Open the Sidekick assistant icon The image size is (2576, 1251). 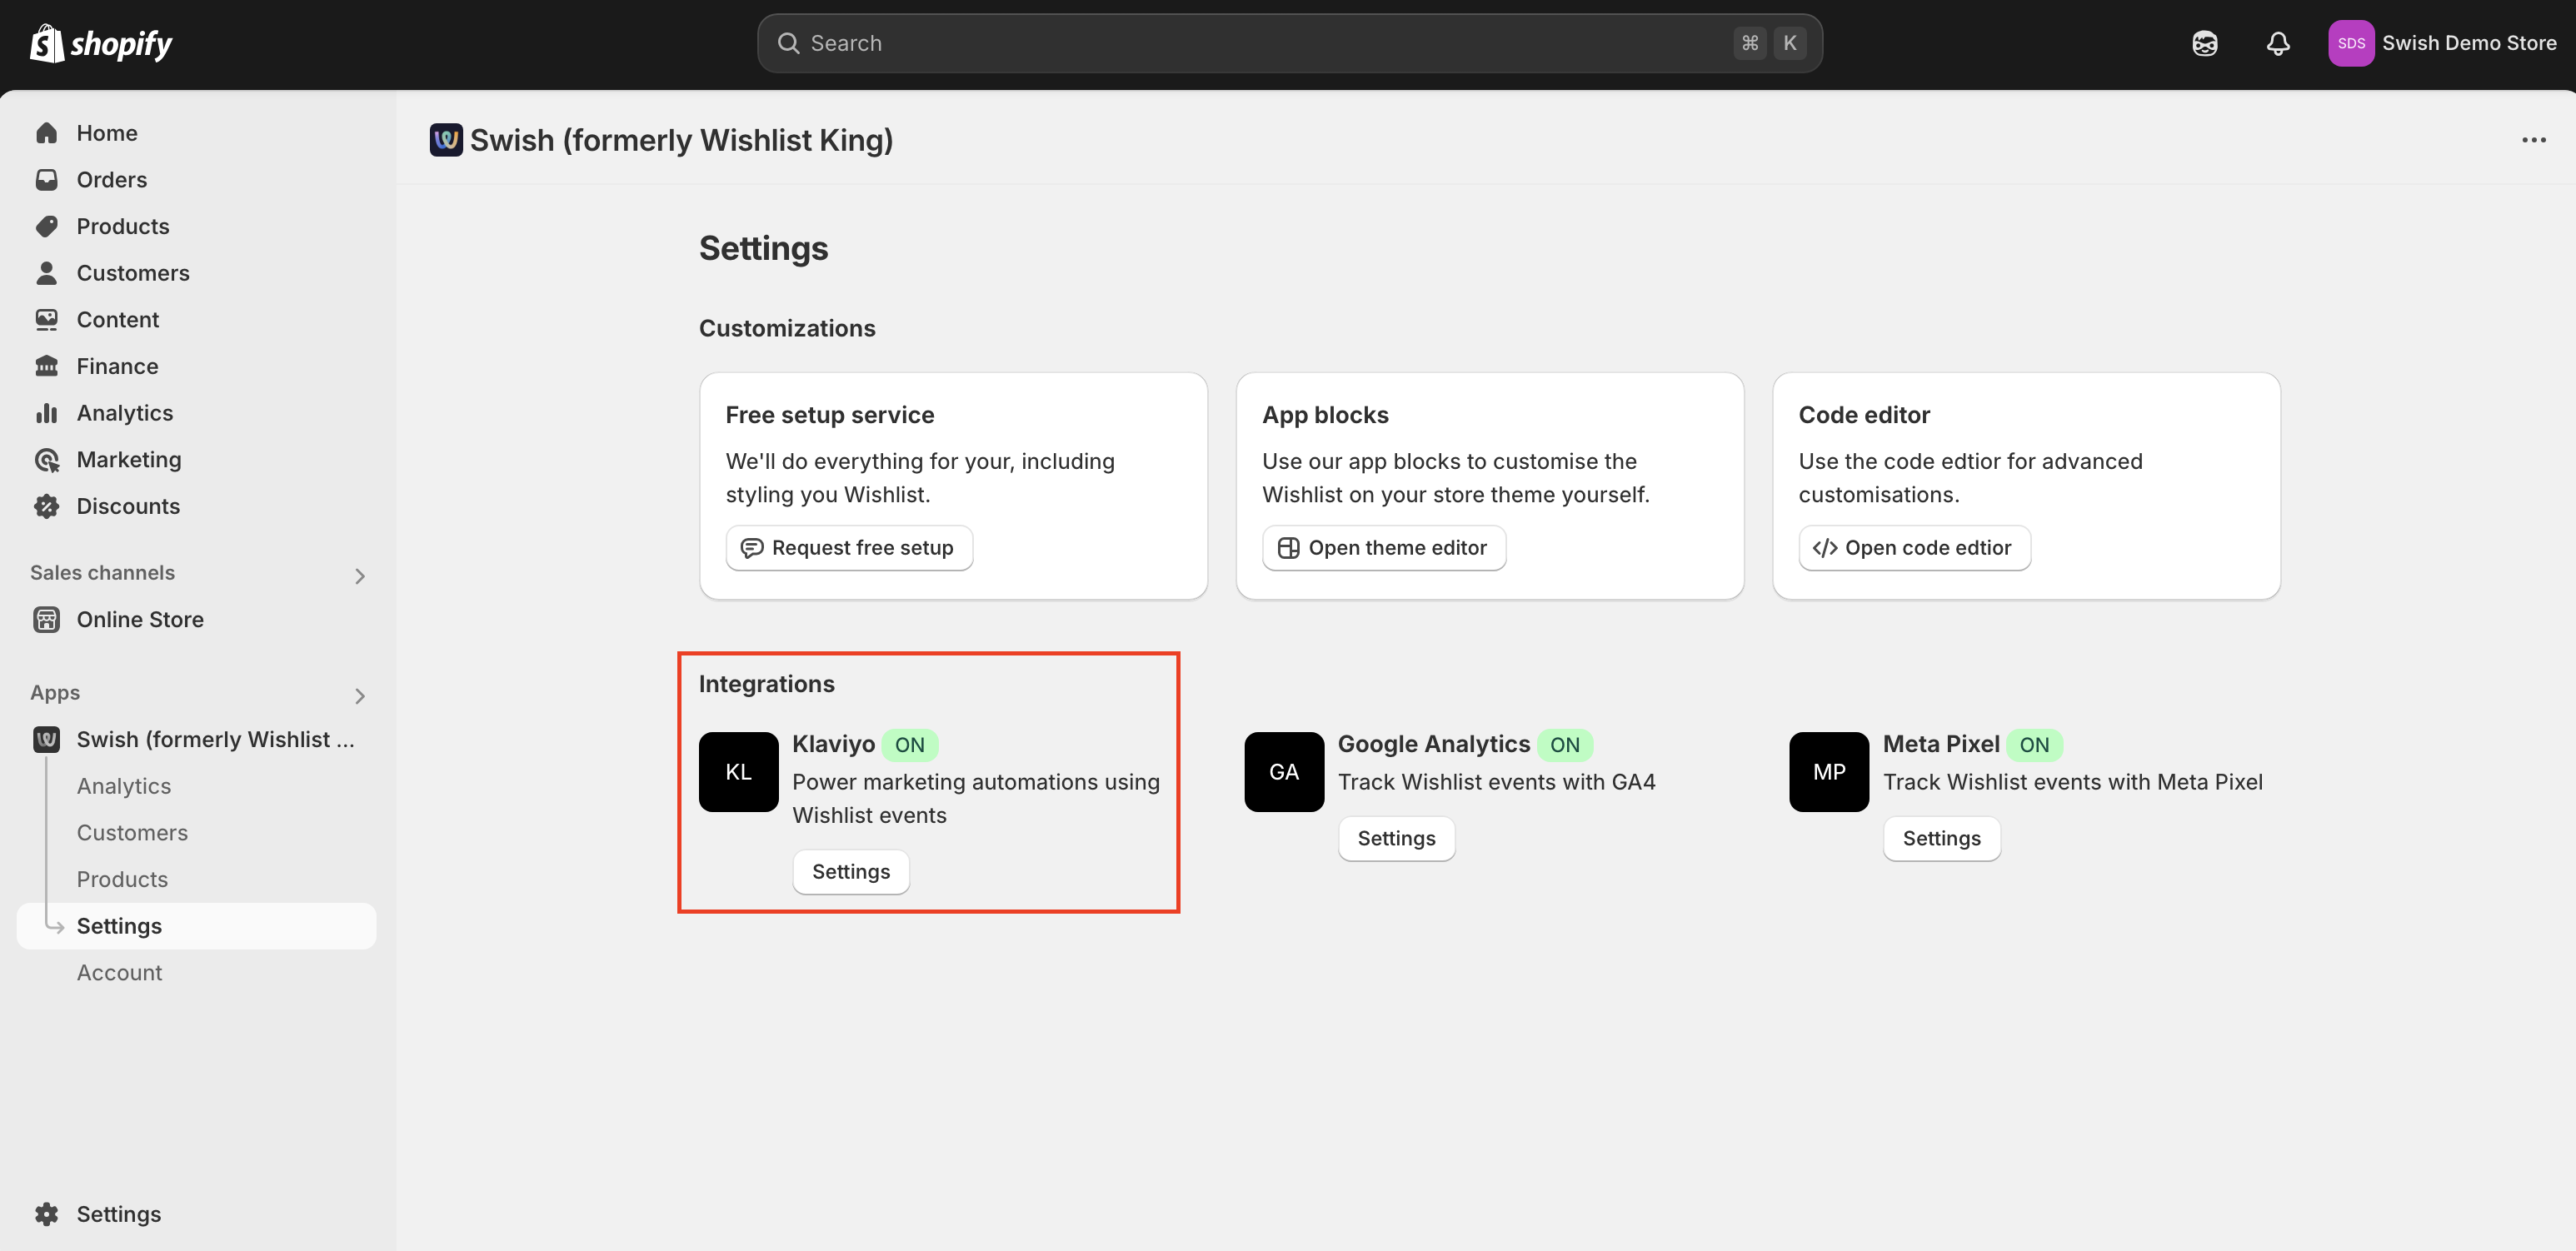coord(2204,43)
